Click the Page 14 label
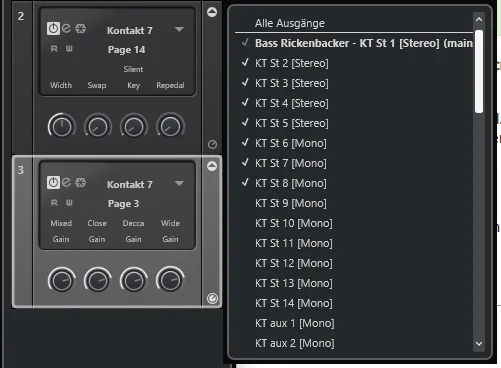Screen dimensions: 501x368 coord(126,50)
